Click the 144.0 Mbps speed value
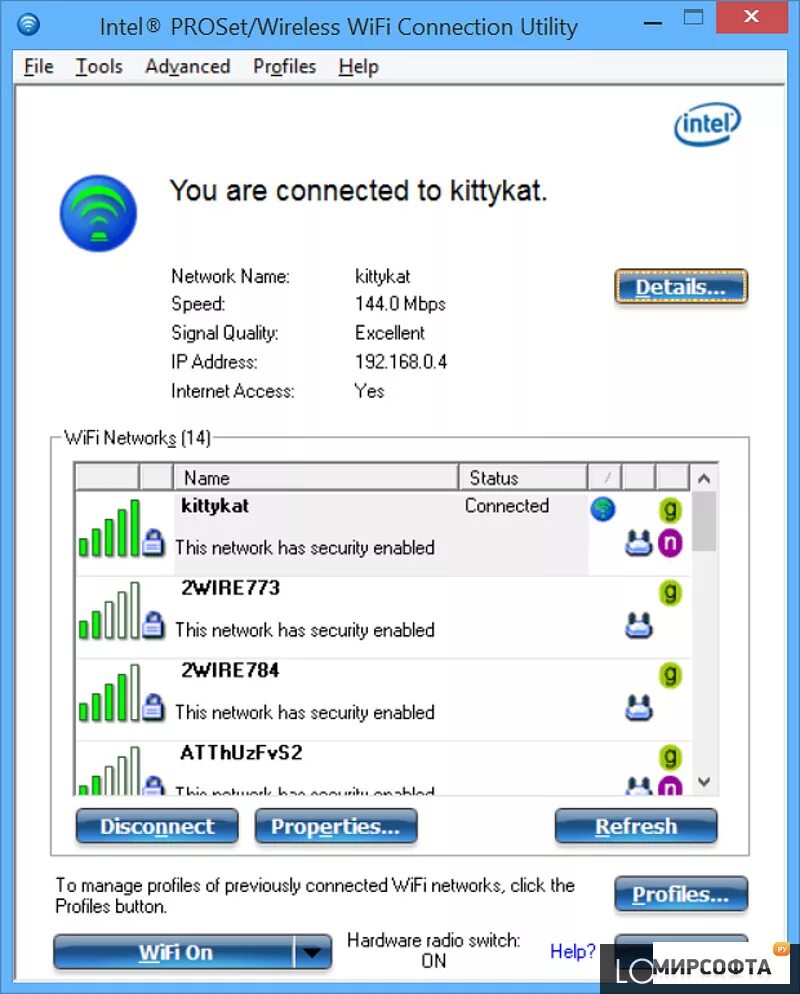 pyautogui.click(x=400, y=304)
